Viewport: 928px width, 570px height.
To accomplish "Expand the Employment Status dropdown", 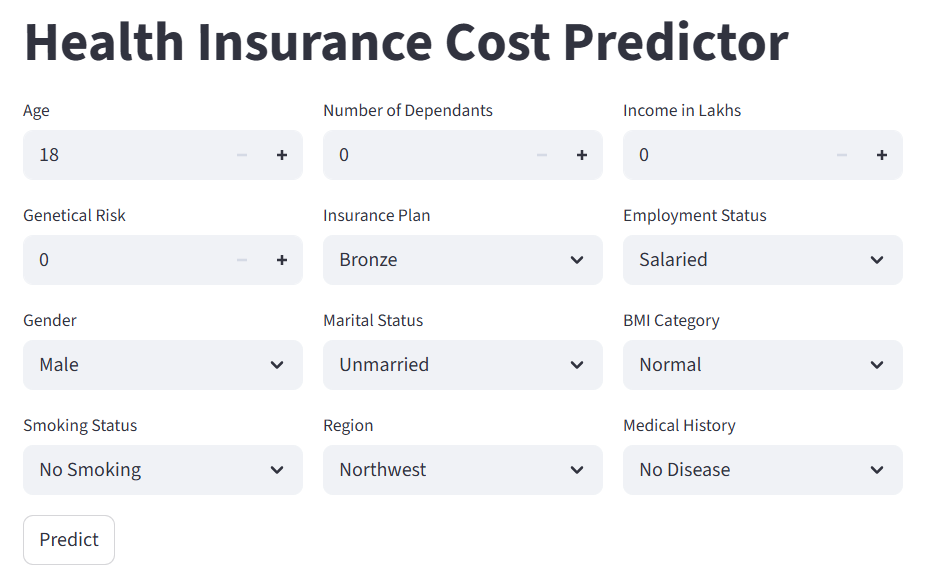I will [x=762, y=260].
